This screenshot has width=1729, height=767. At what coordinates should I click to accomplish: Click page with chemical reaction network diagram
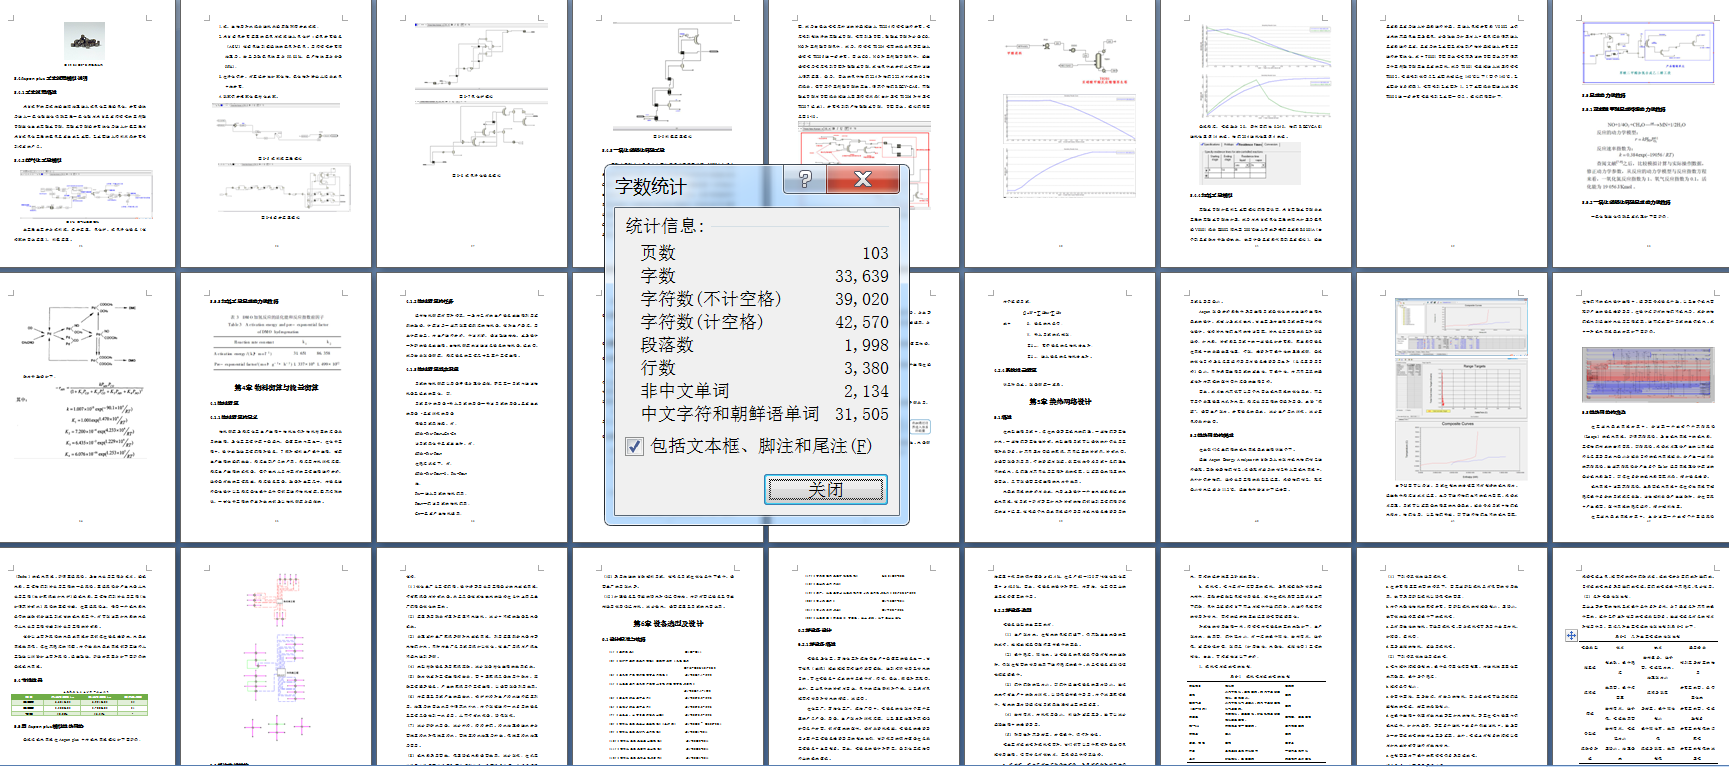[x=83, y=408]
